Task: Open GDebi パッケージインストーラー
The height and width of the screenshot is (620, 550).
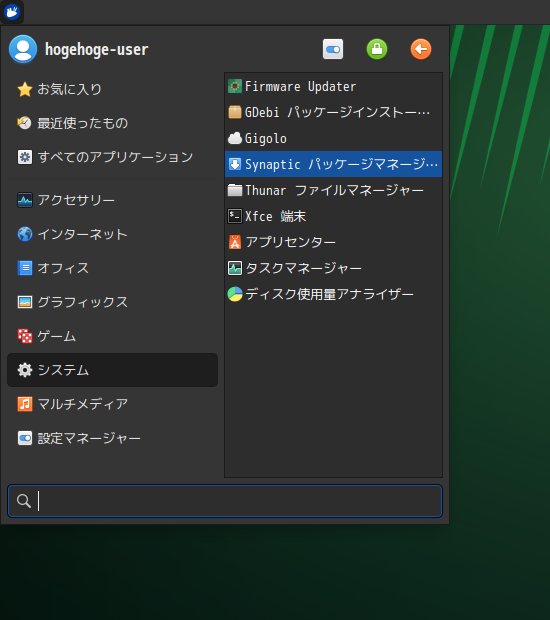Action: 333,112
